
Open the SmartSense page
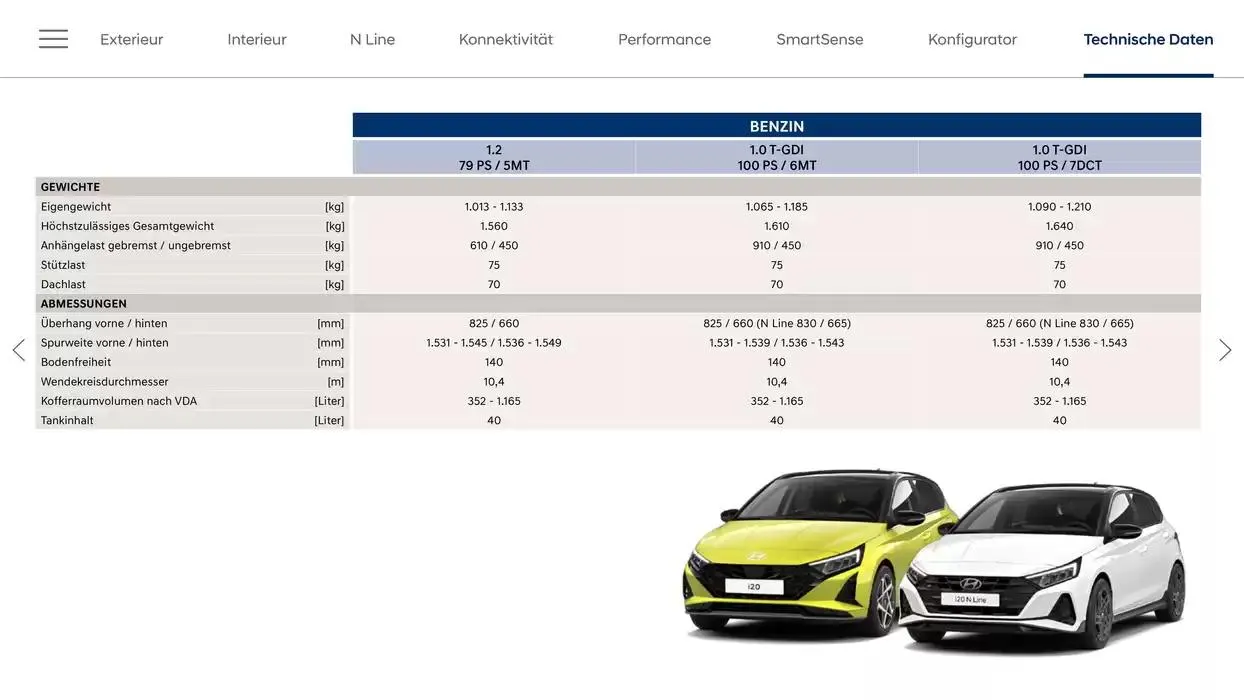click(x=820, y=38)
